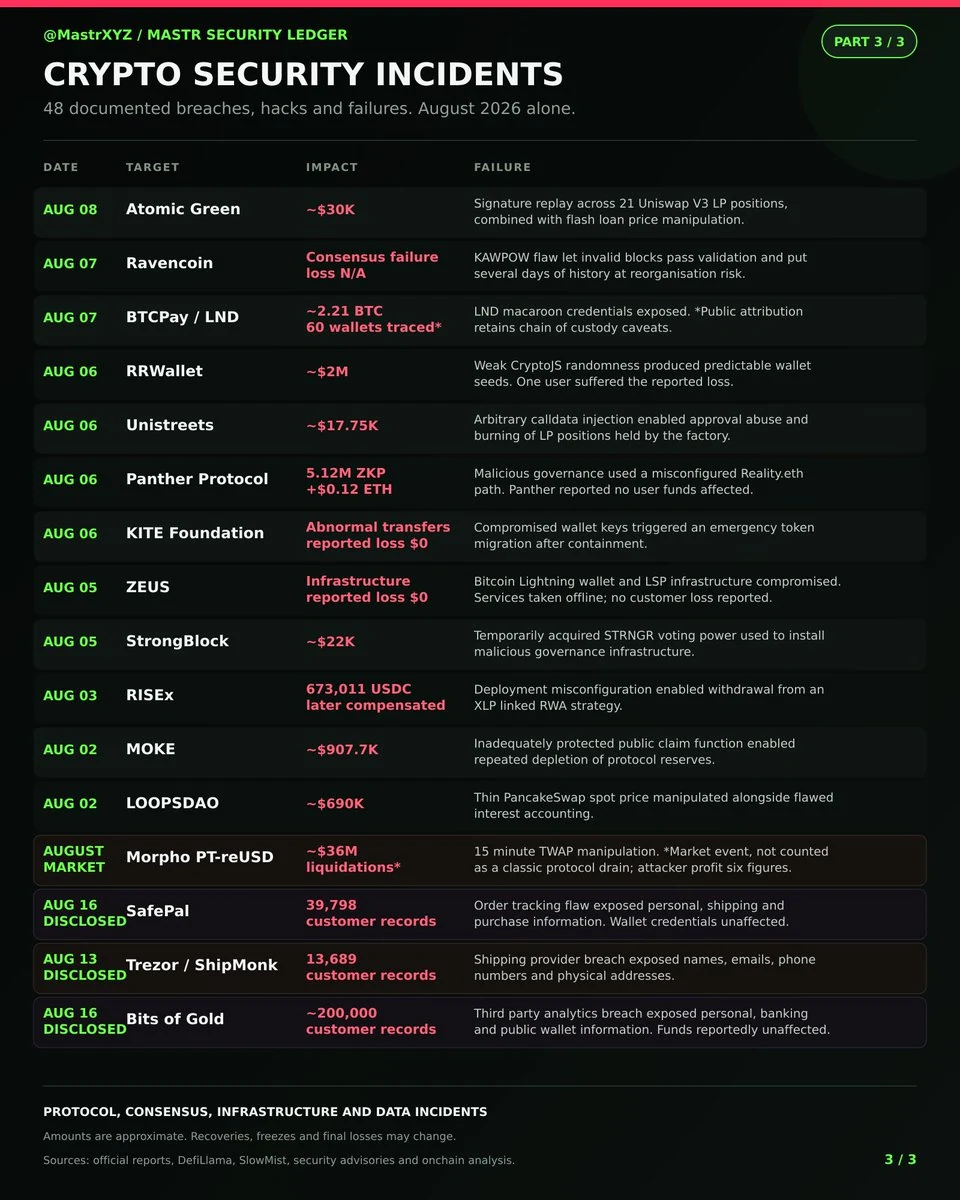
Task: Click the FAILURE column header
Action: click(502, 167)
